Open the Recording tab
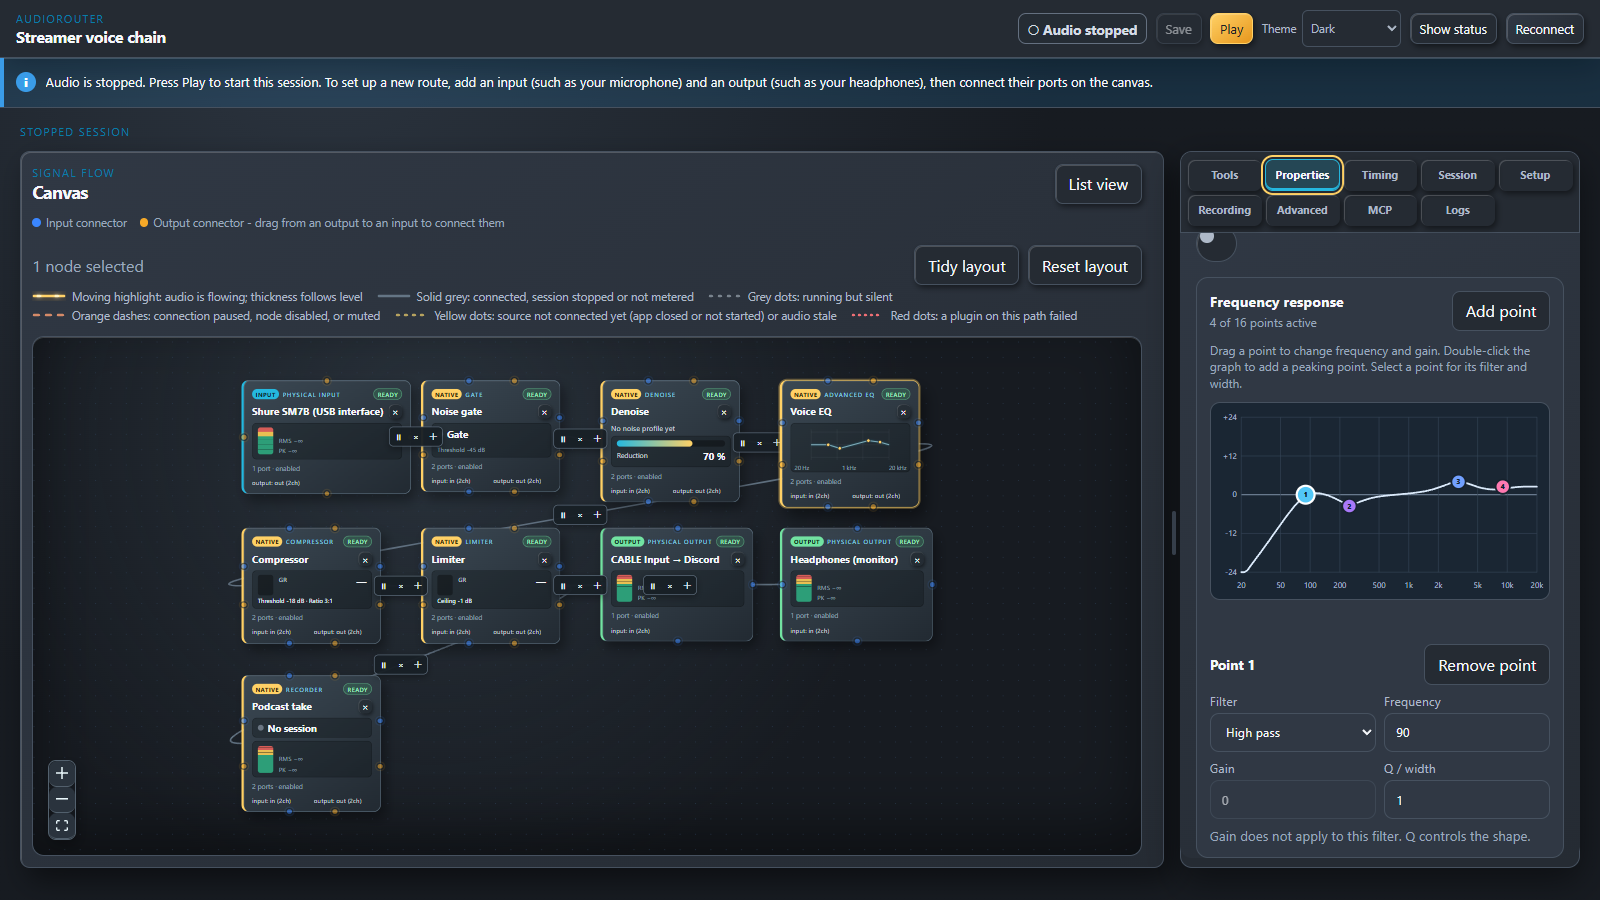1600x900 pixels. (1224, 210)
